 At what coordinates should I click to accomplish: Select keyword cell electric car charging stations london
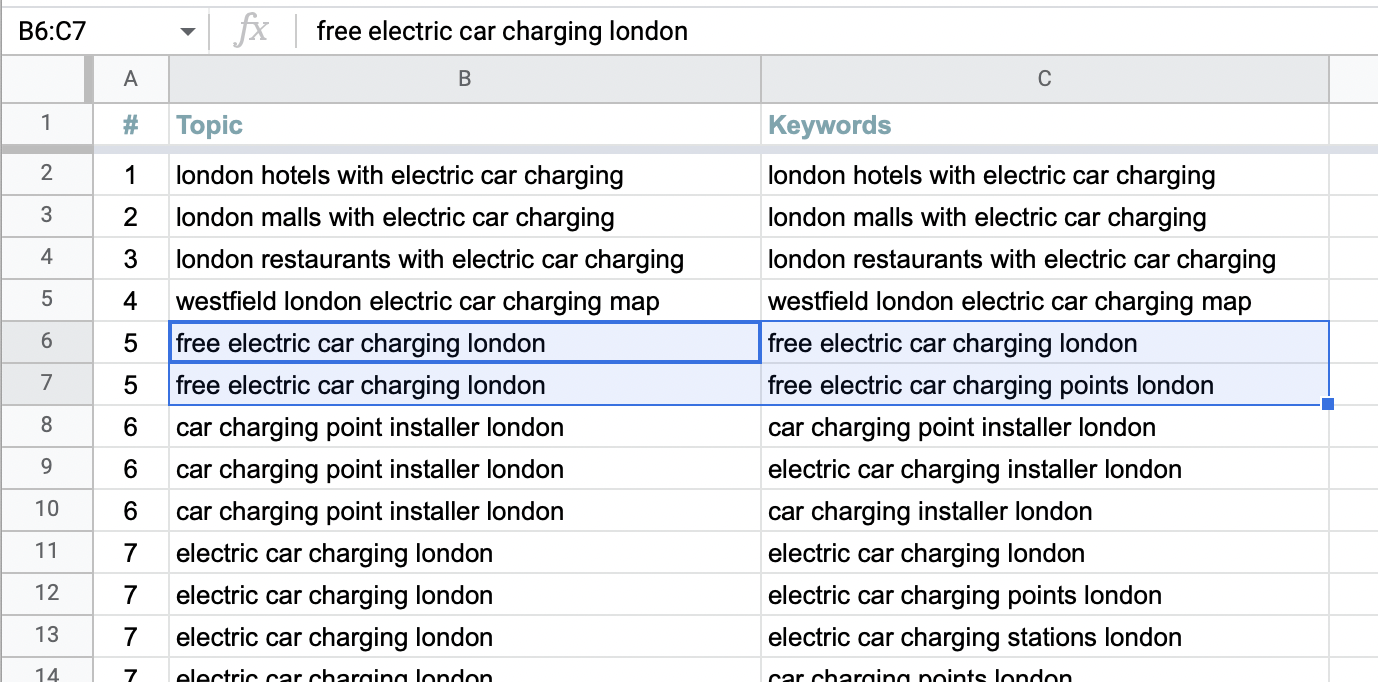[x=1045, y=637]
